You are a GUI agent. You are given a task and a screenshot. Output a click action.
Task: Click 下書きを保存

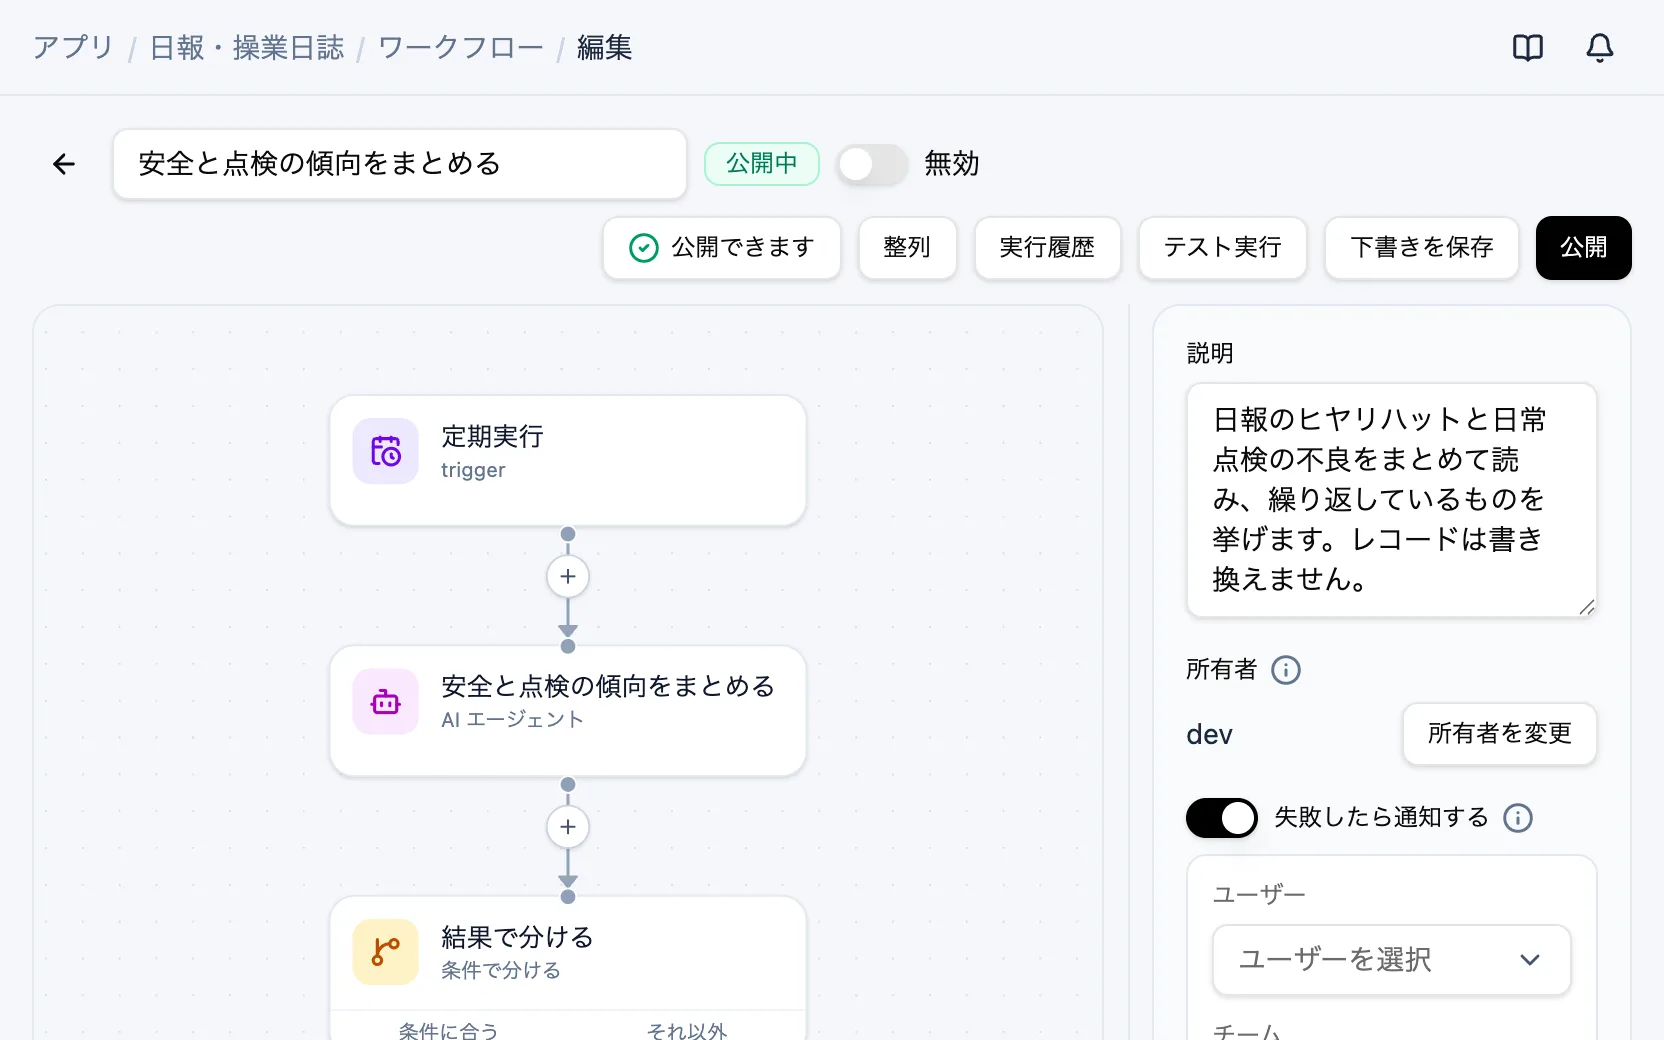click(1422, 247)
